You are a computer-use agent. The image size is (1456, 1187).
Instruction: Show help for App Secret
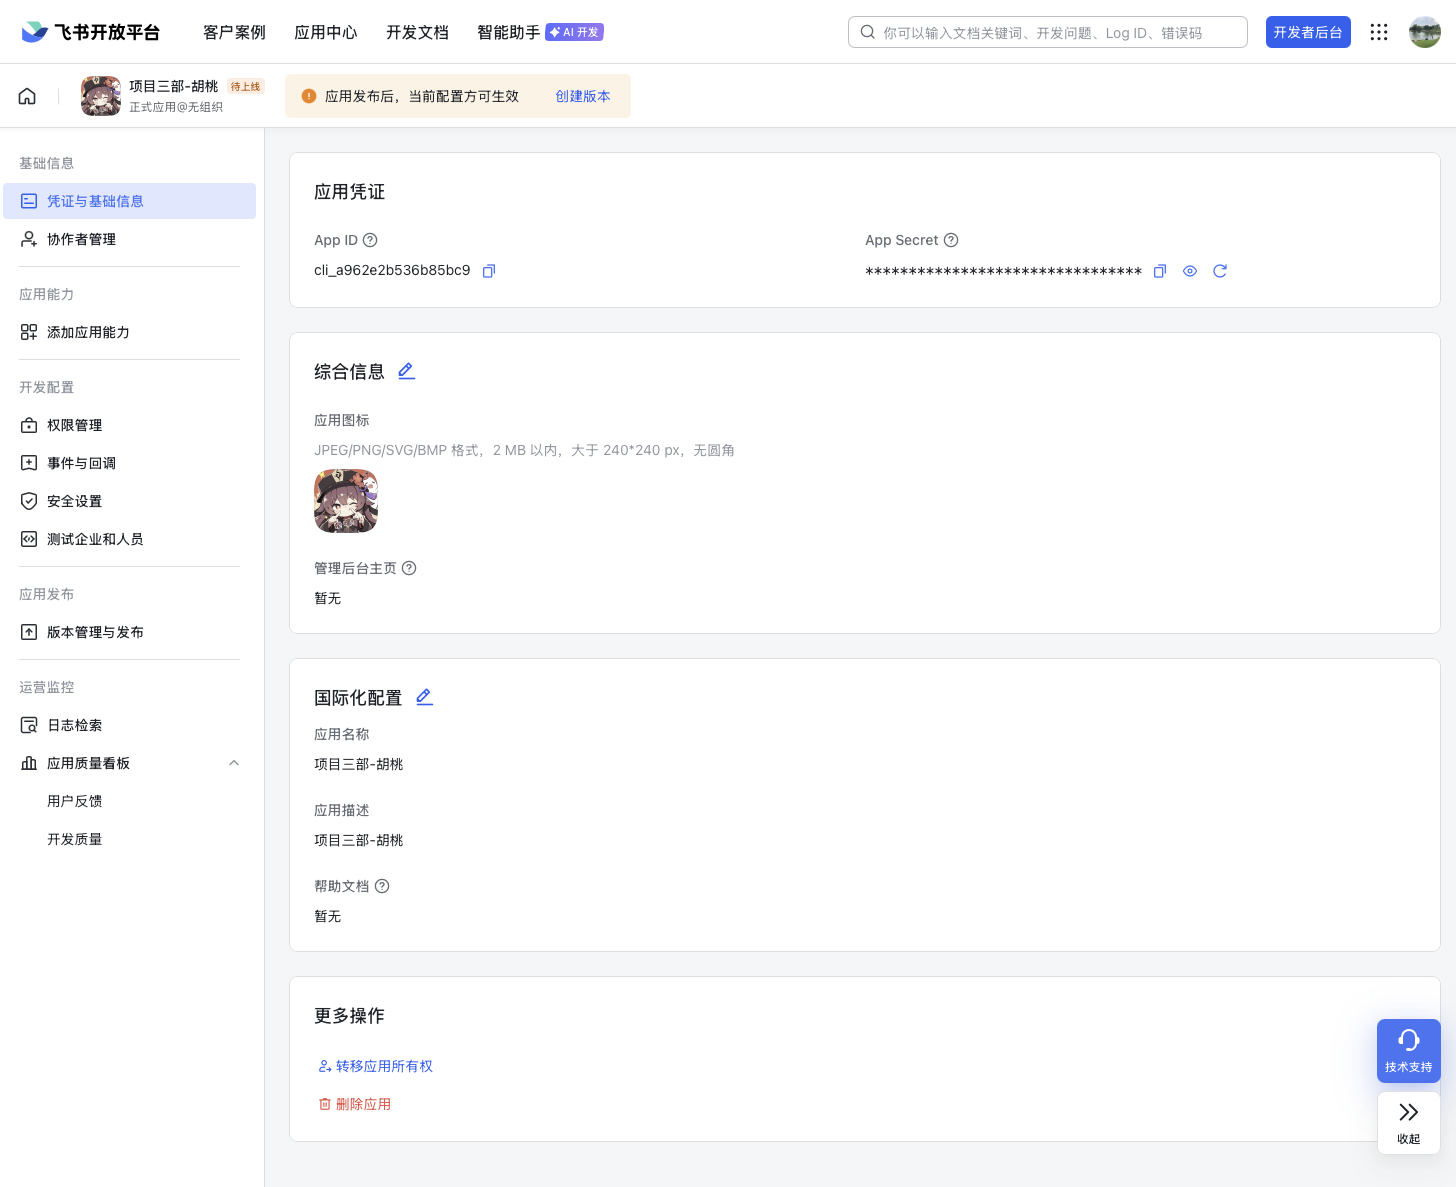click(951, 240)
